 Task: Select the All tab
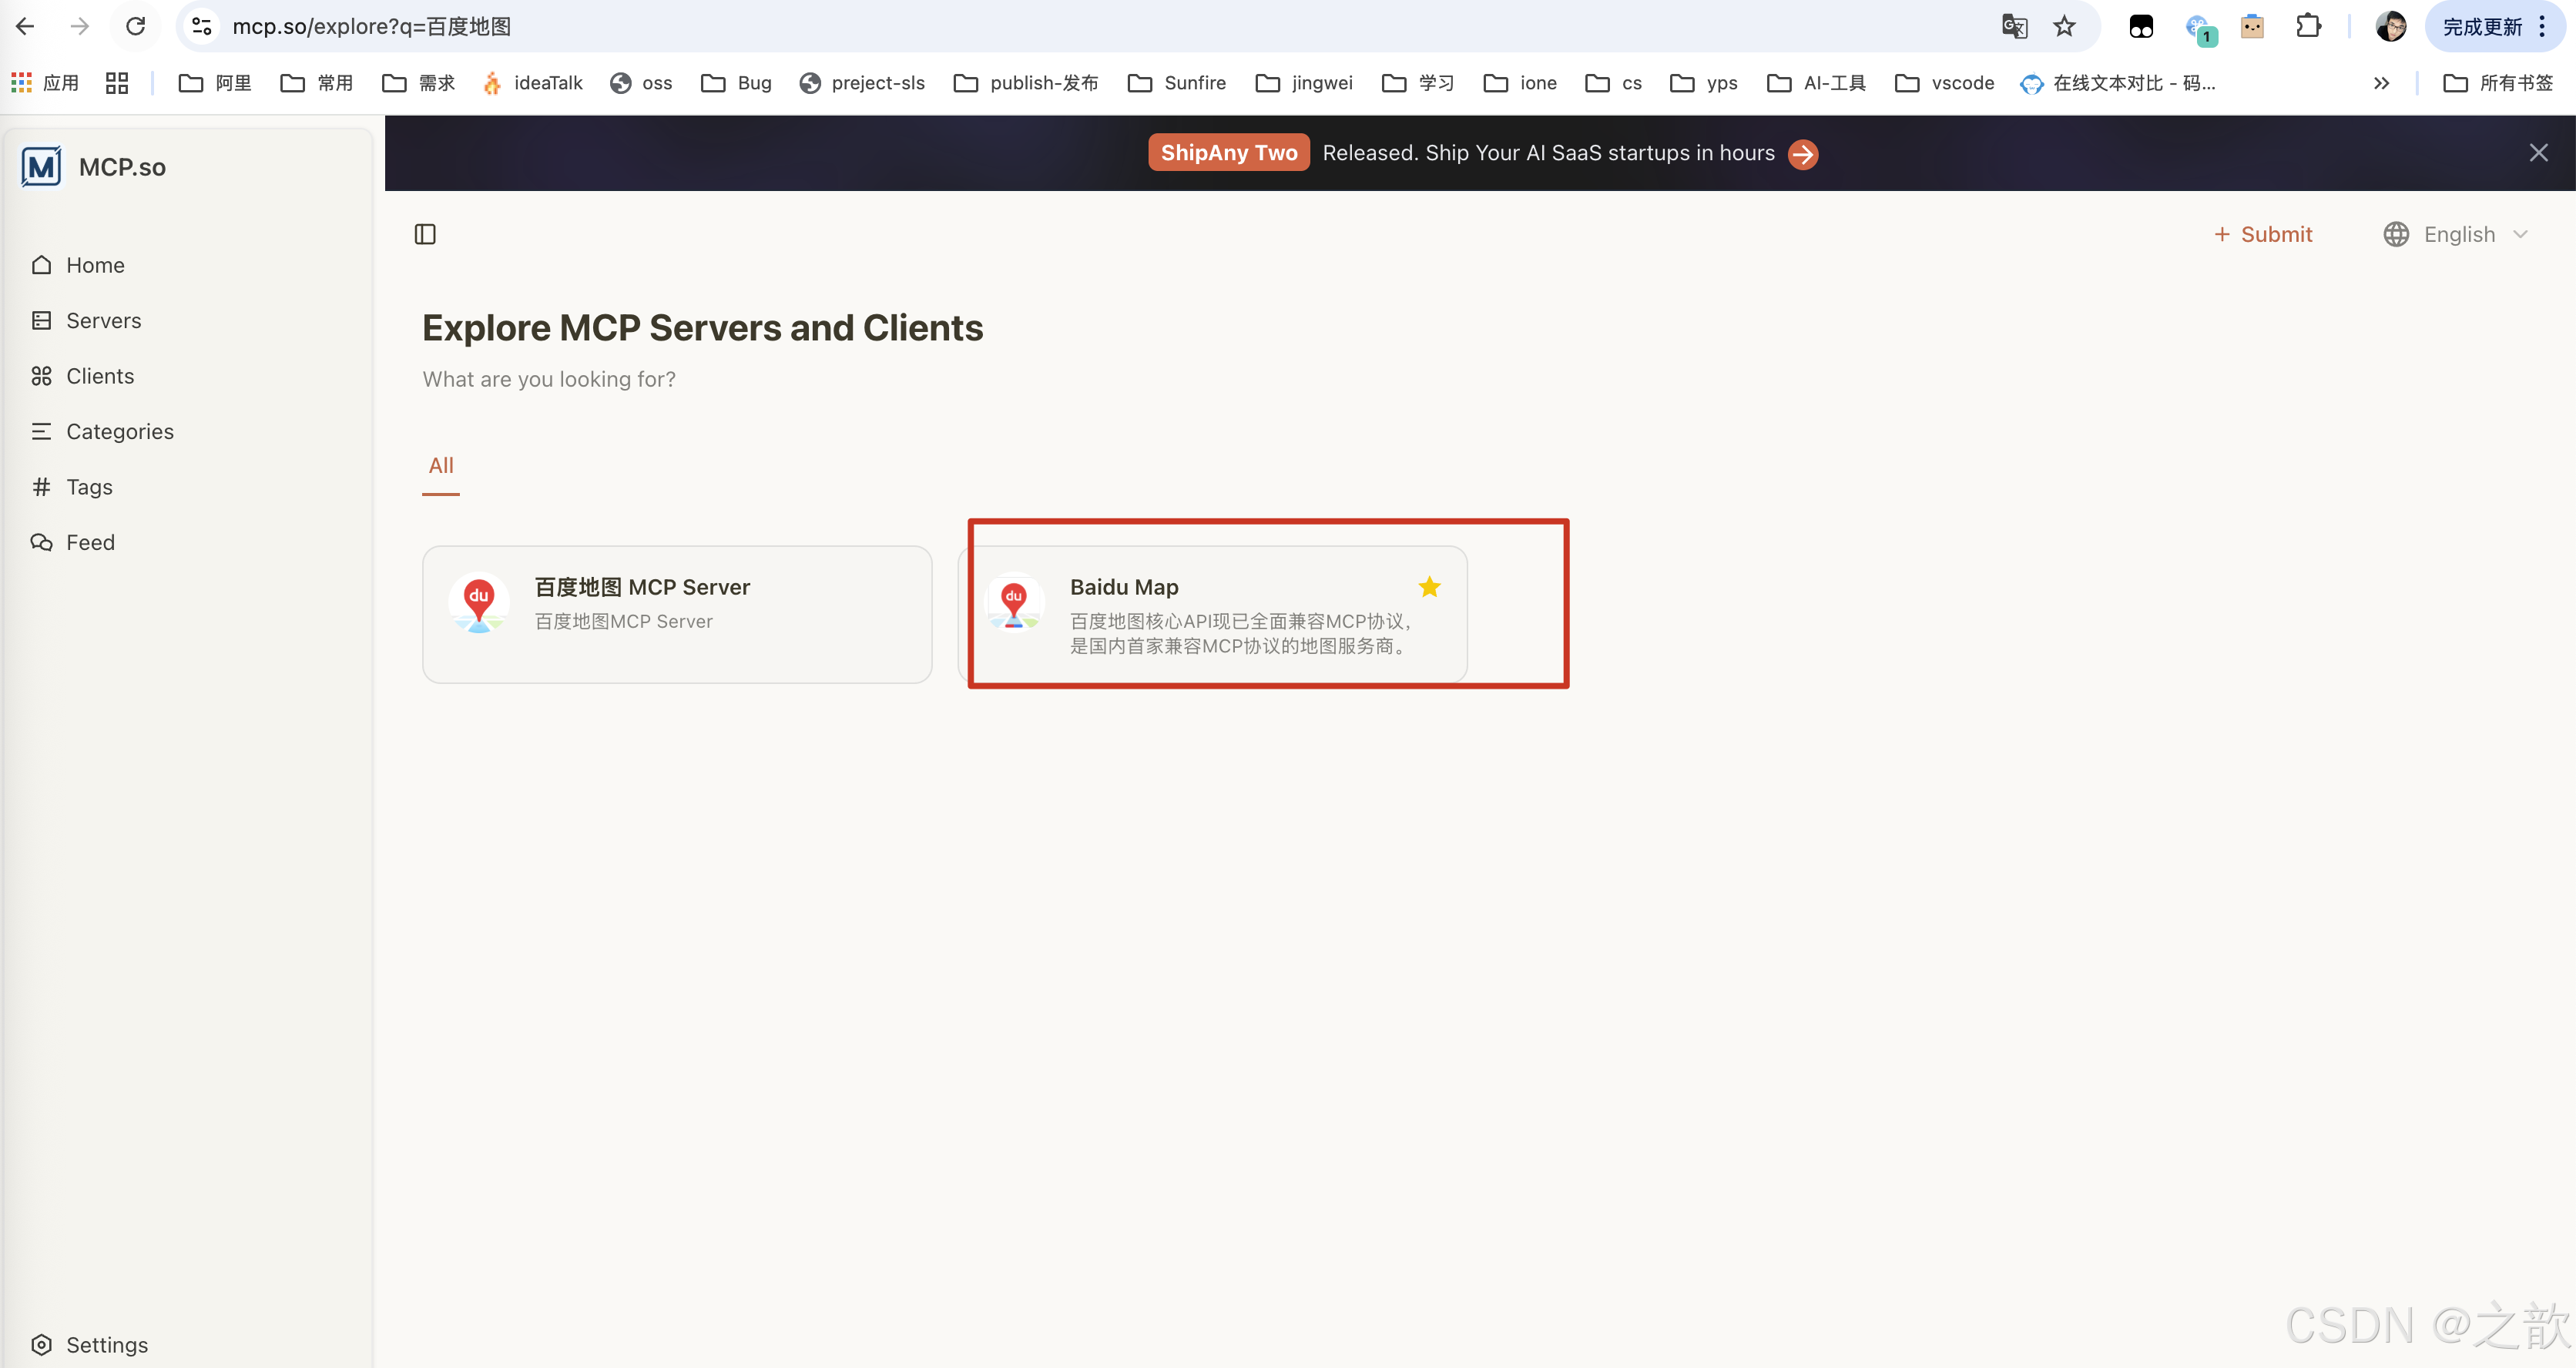click(x=441, y=465)
